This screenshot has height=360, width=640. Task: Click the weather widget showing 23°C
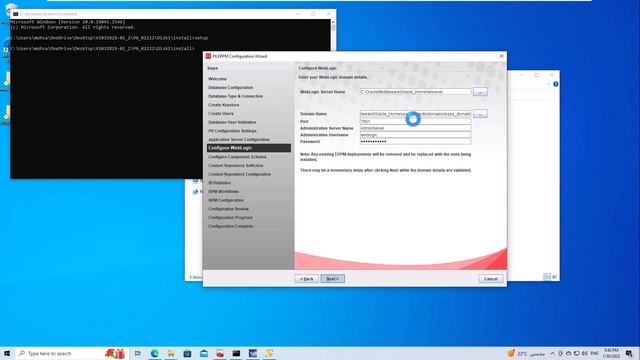click(x=526, y=353)
